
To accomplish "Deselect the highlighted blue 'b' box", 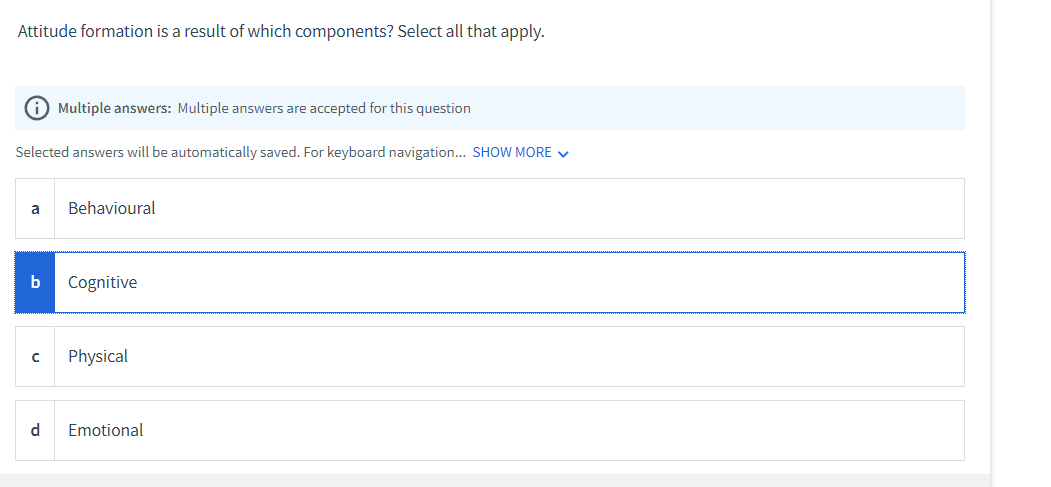I will tap(35, 283).
